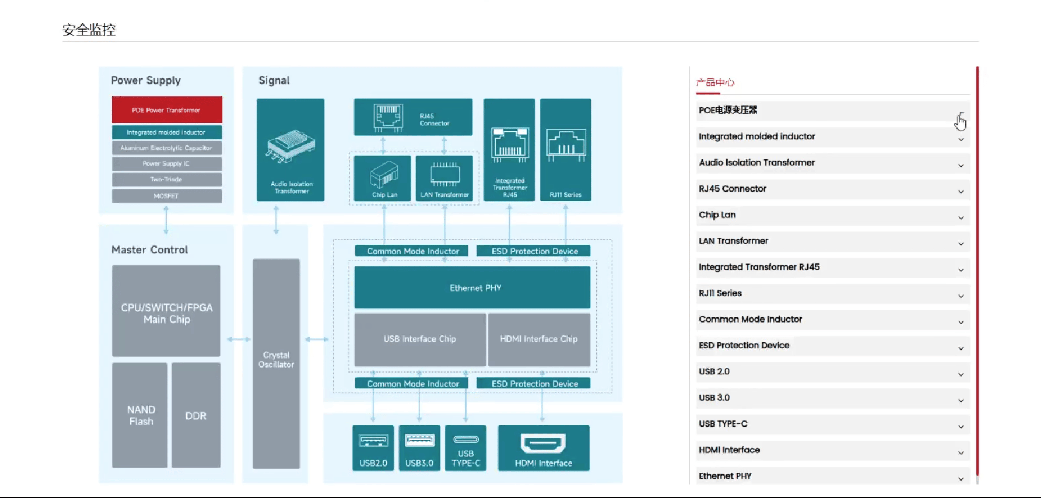
Task: Expand the POE电源变压器 list item
Action: [833, 111]
